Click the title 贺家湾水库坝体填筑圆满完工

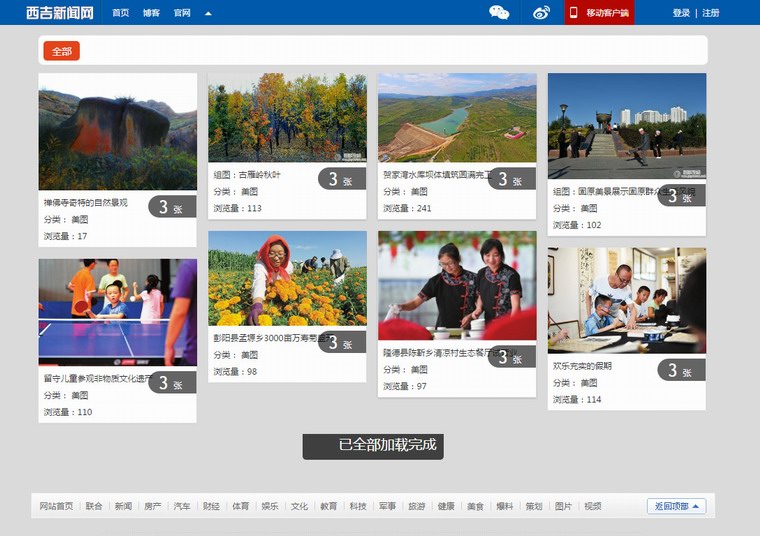click(437, 174)
